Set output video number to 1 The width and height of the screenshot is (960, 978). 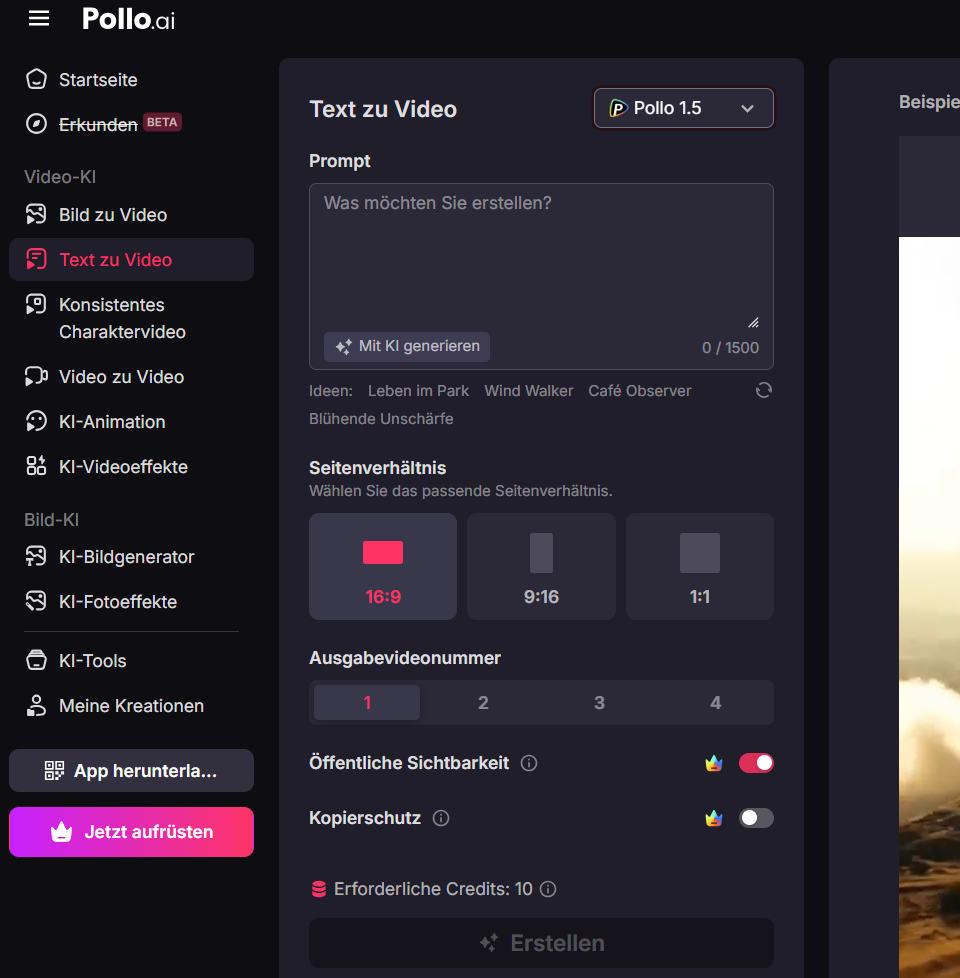coord(367,702)
